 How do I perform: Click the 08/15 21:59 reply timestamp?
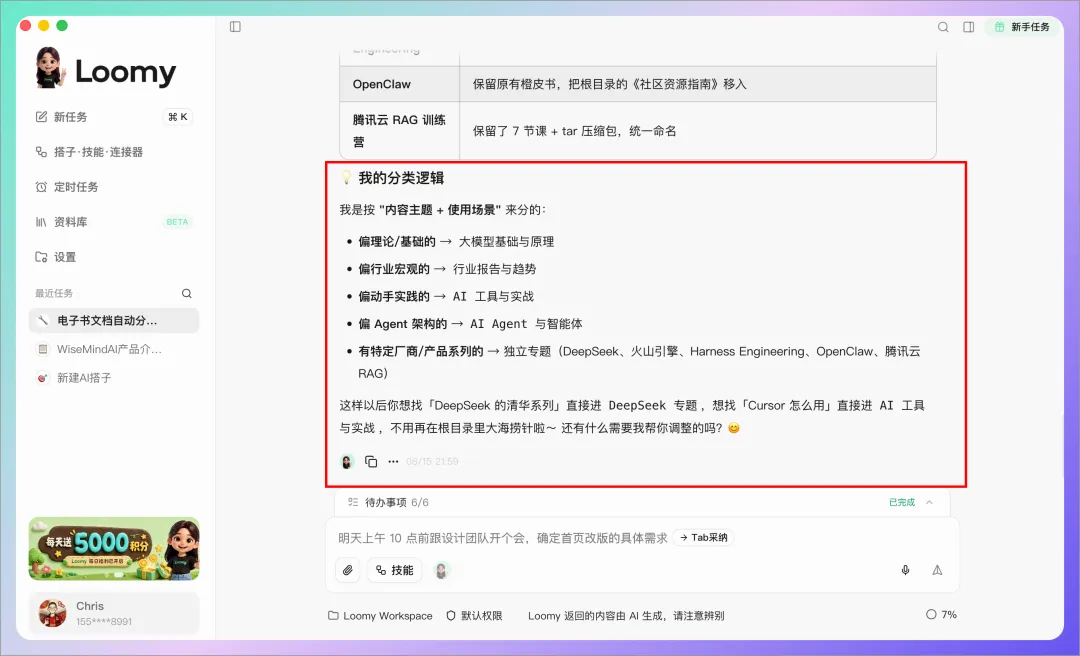coord(432,462)
